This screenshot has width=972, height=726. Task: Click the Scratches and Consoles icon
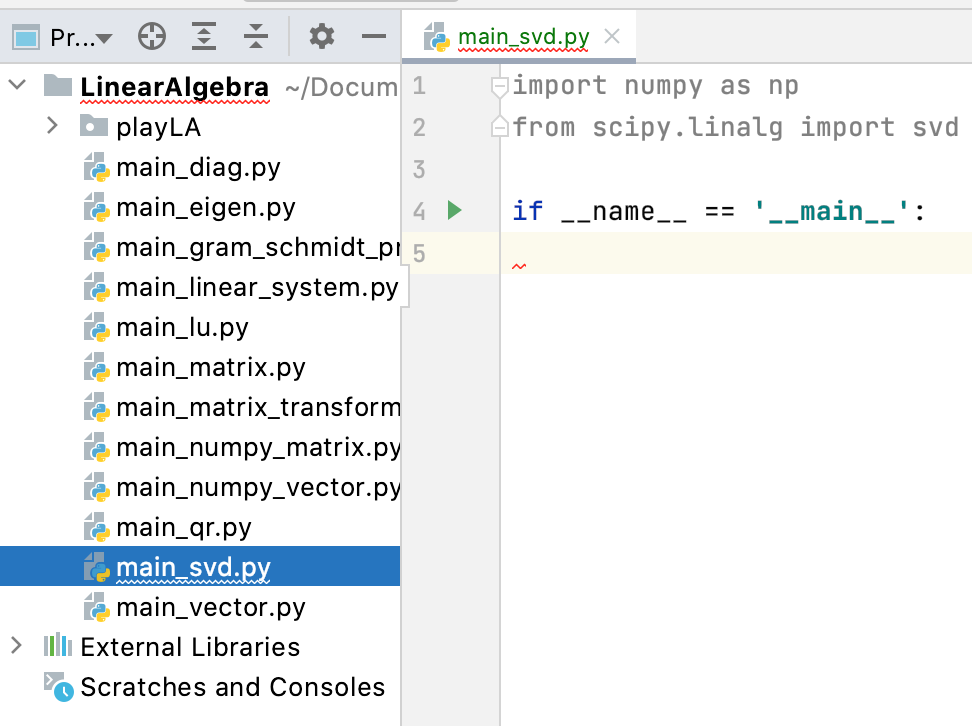(58, 686)
